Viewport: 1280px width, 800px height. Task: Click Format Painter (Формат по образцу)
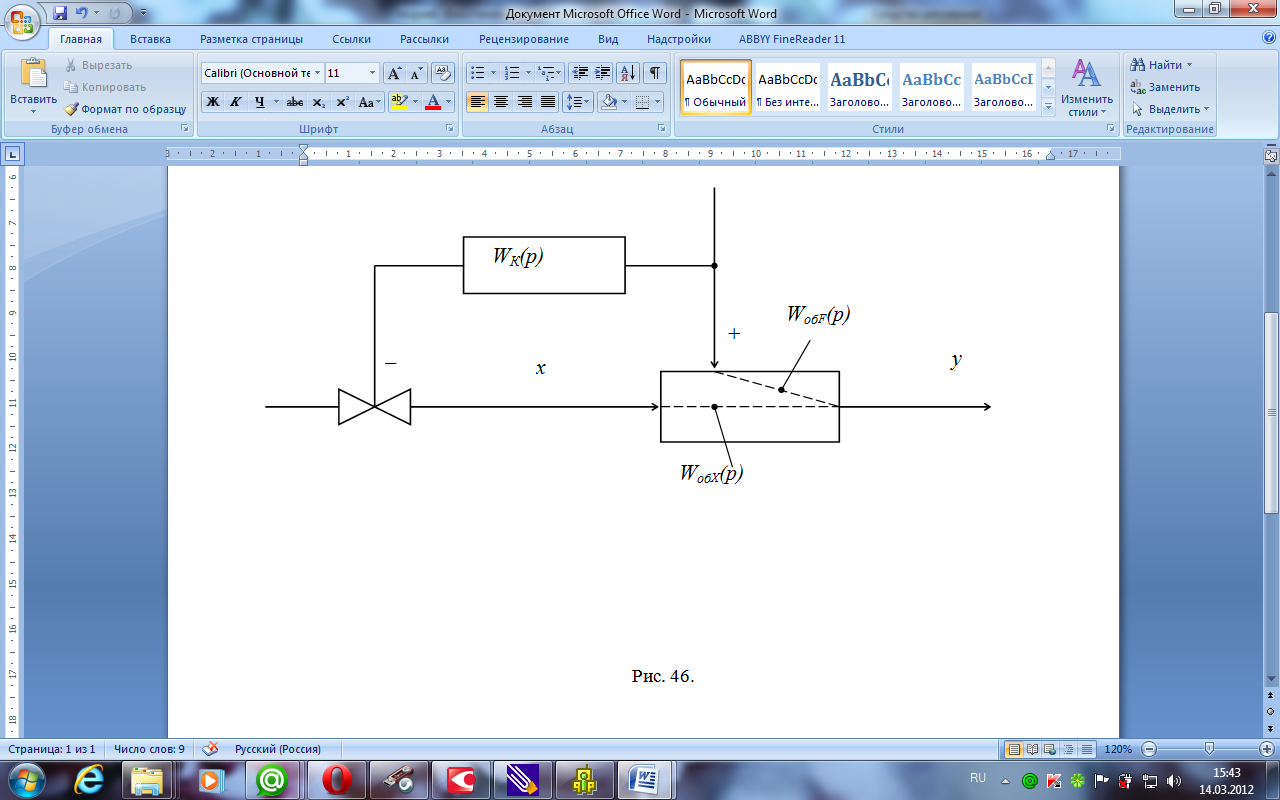click(125, 109)
